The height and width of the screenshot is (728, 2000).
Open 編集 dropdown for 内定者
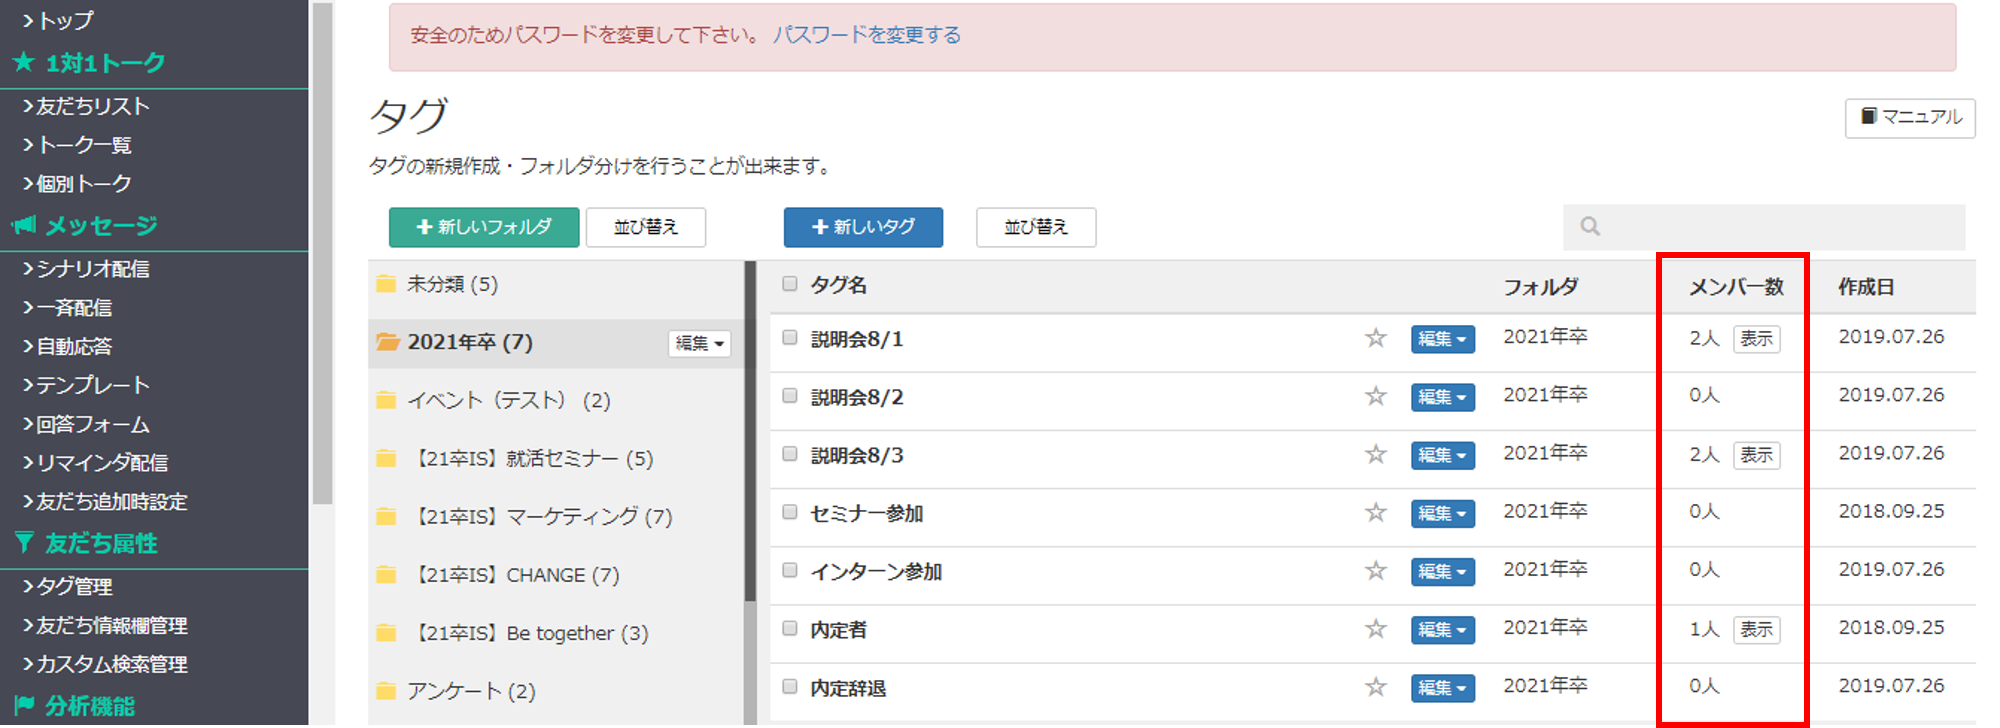coord(1442,629)
